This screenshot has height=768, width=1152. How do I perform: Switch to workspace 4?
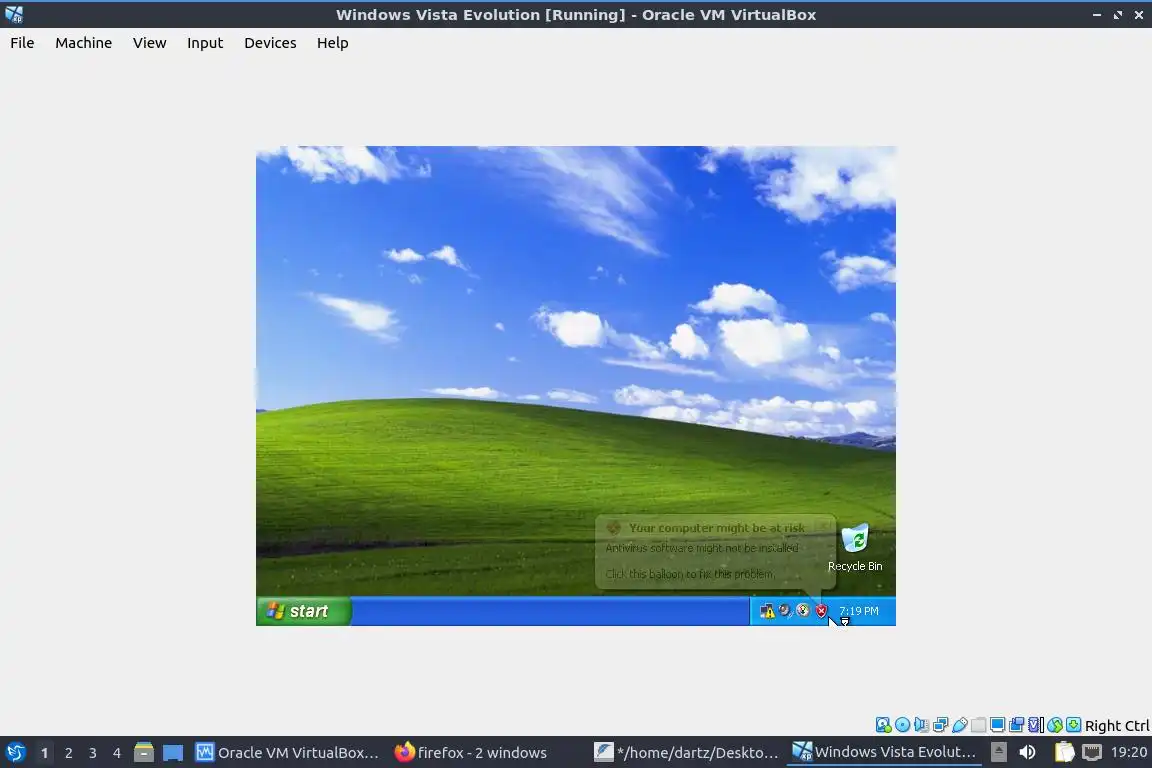[116, 753]
